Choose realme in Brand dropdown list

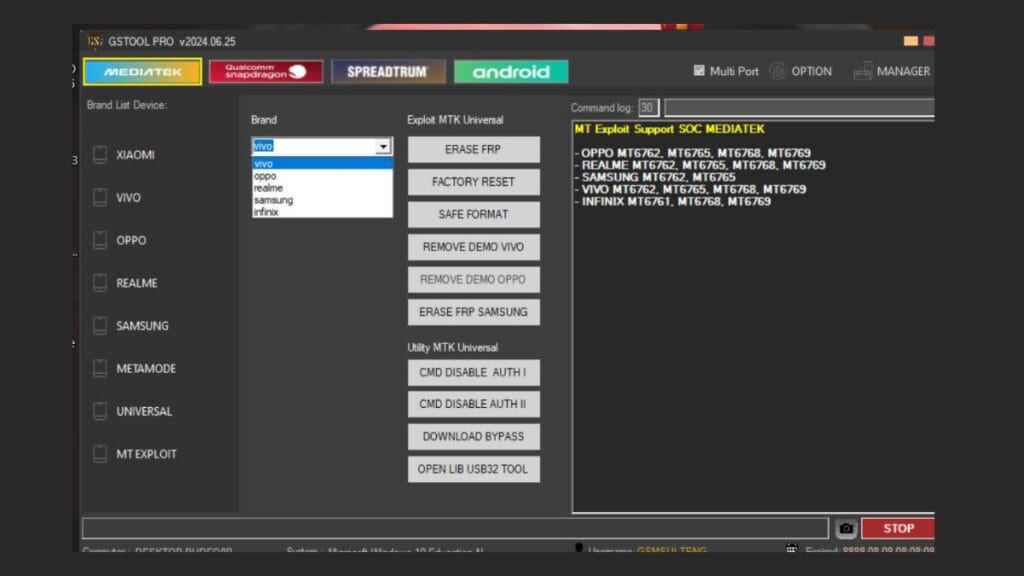(323, 188)
